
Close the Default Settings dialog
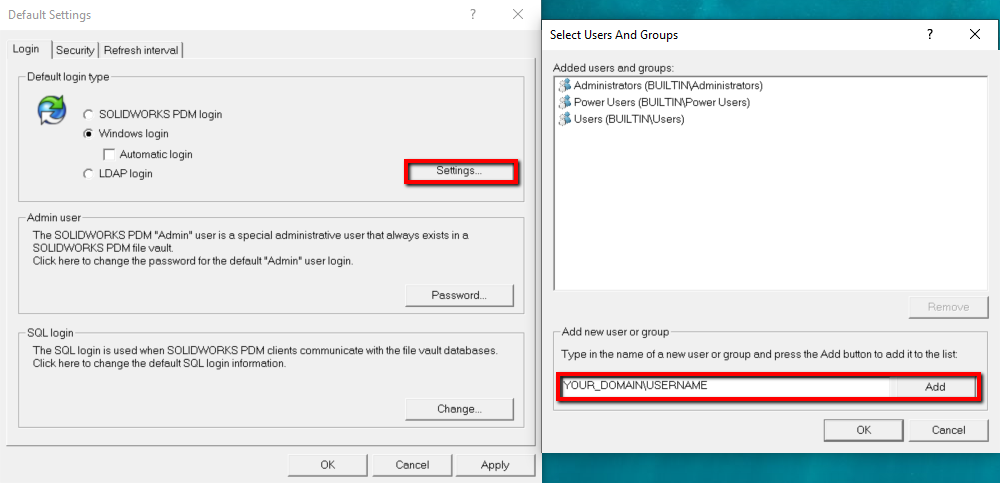click(518, 14)
